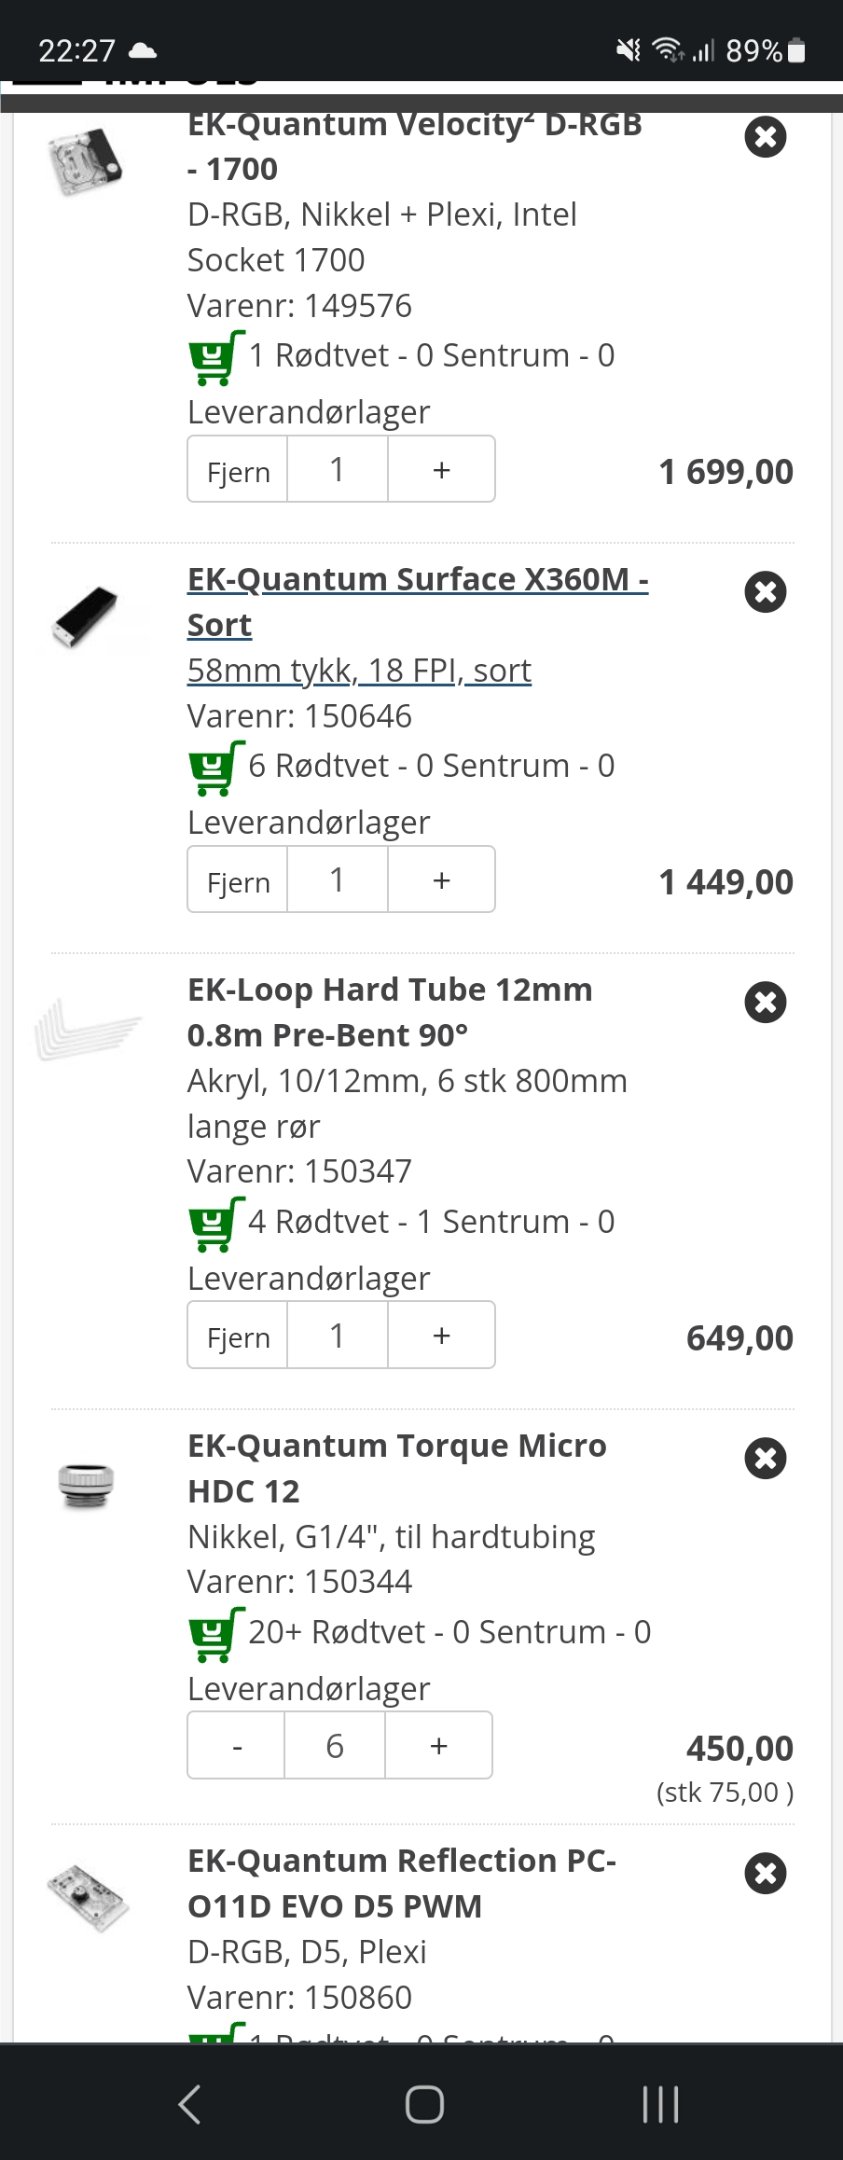Click Fjern button for Velocity² waterblock
The height and width of the screenshot is (2160, 843).
tap(238, 469)
